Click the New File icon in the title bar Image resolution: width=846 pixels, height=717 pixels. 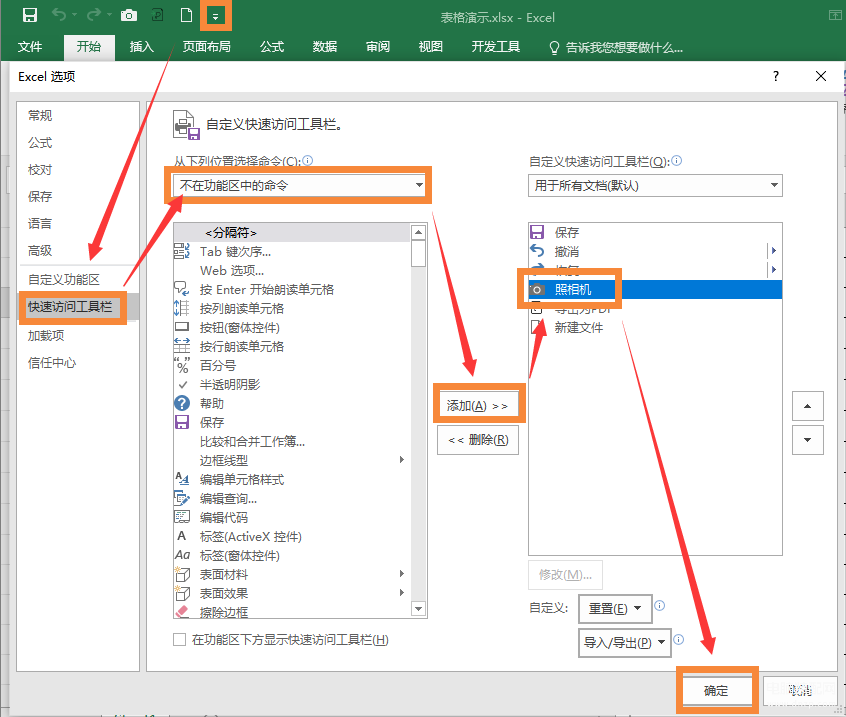(x=186, y=15)
